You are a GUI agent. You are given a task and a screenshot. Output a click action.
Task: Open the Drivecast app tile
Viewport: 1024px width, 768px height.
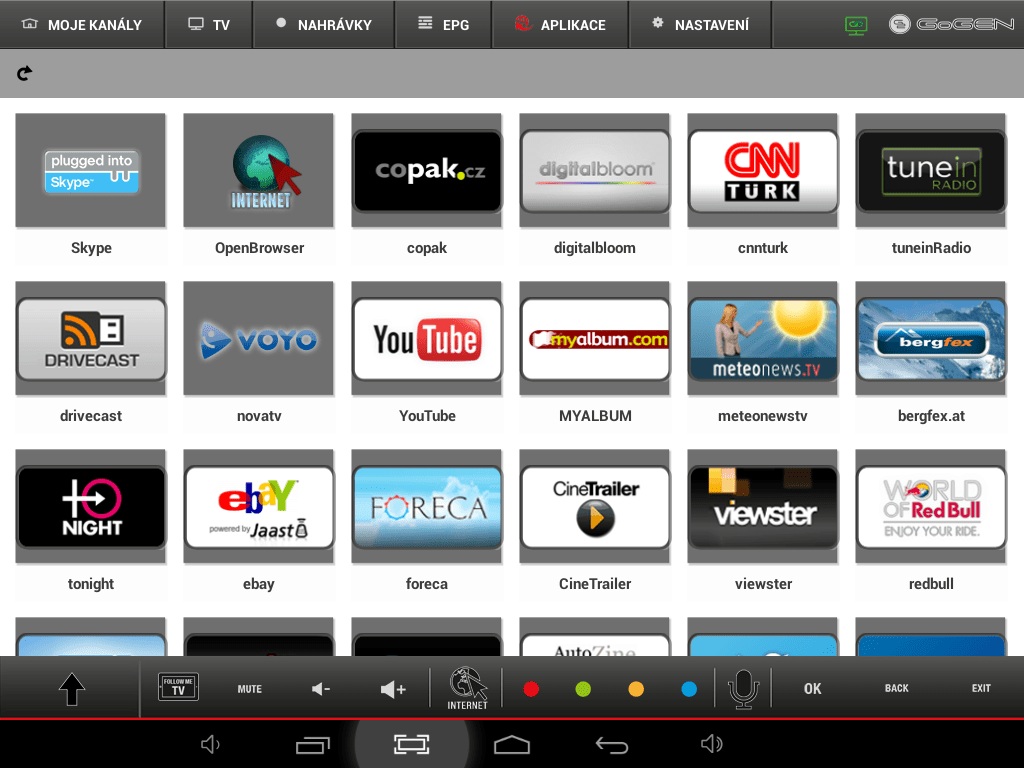coord(91,338)
